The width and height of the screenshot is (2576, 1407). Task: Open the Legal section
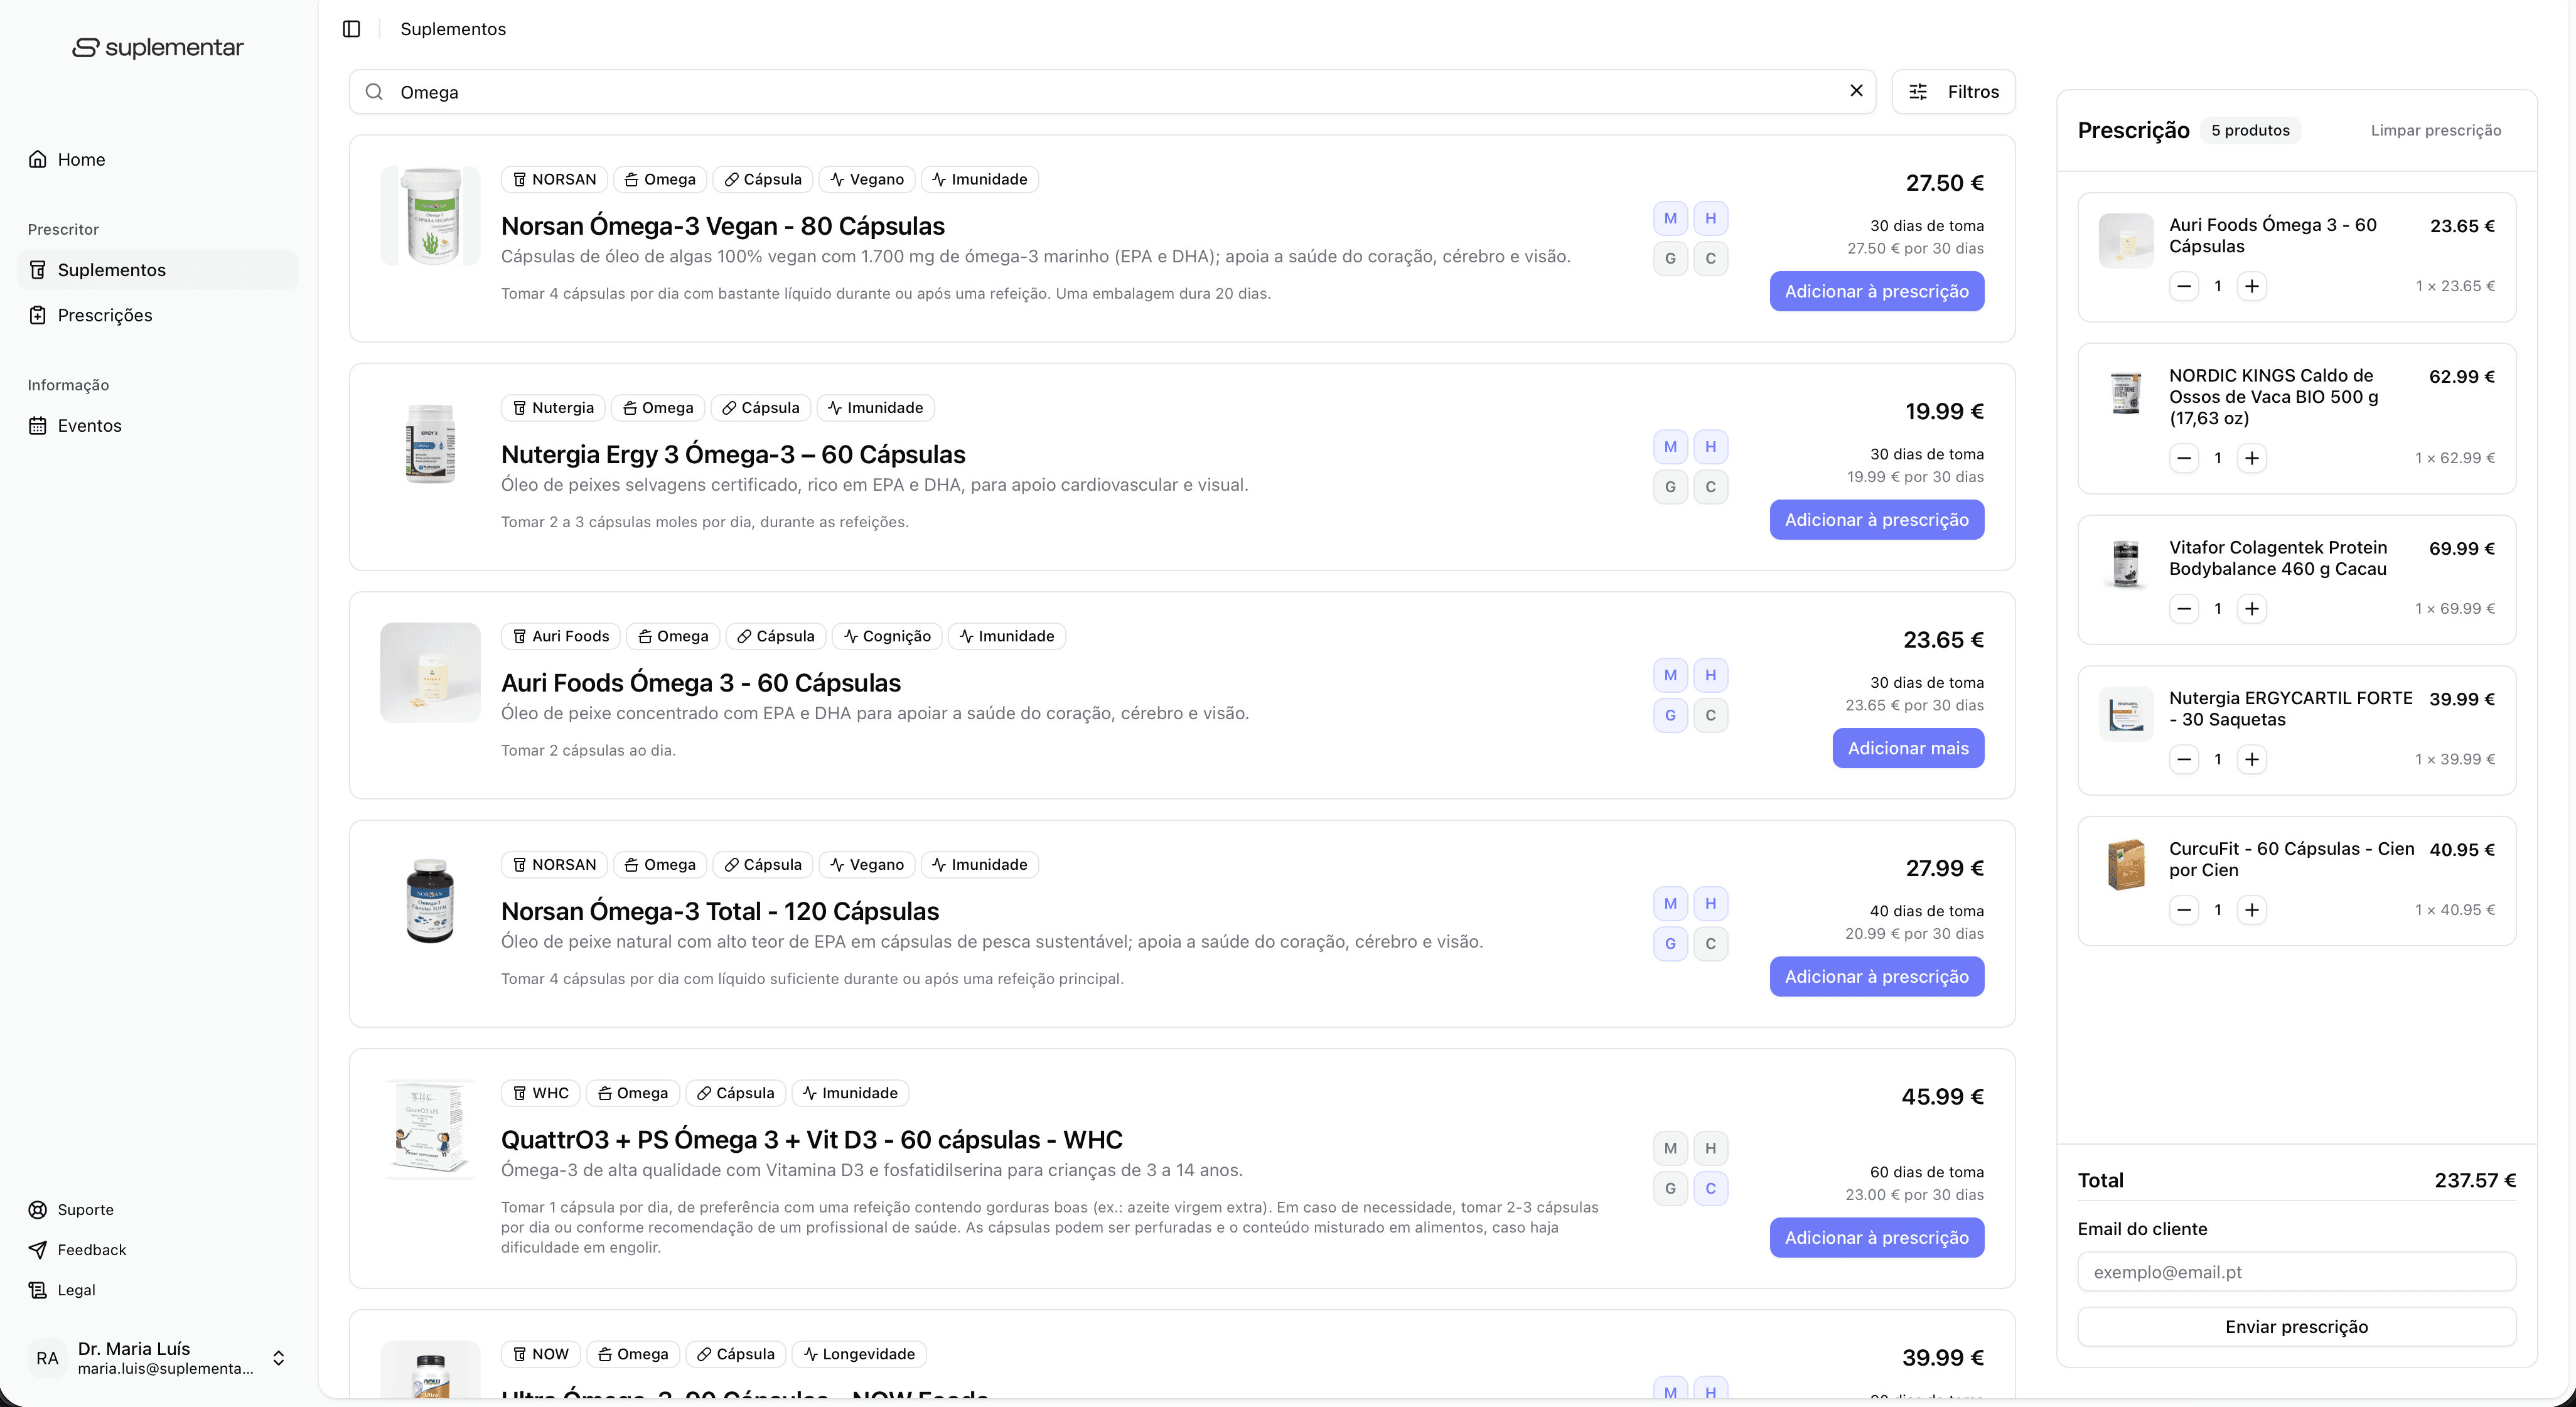[76, 1289]
